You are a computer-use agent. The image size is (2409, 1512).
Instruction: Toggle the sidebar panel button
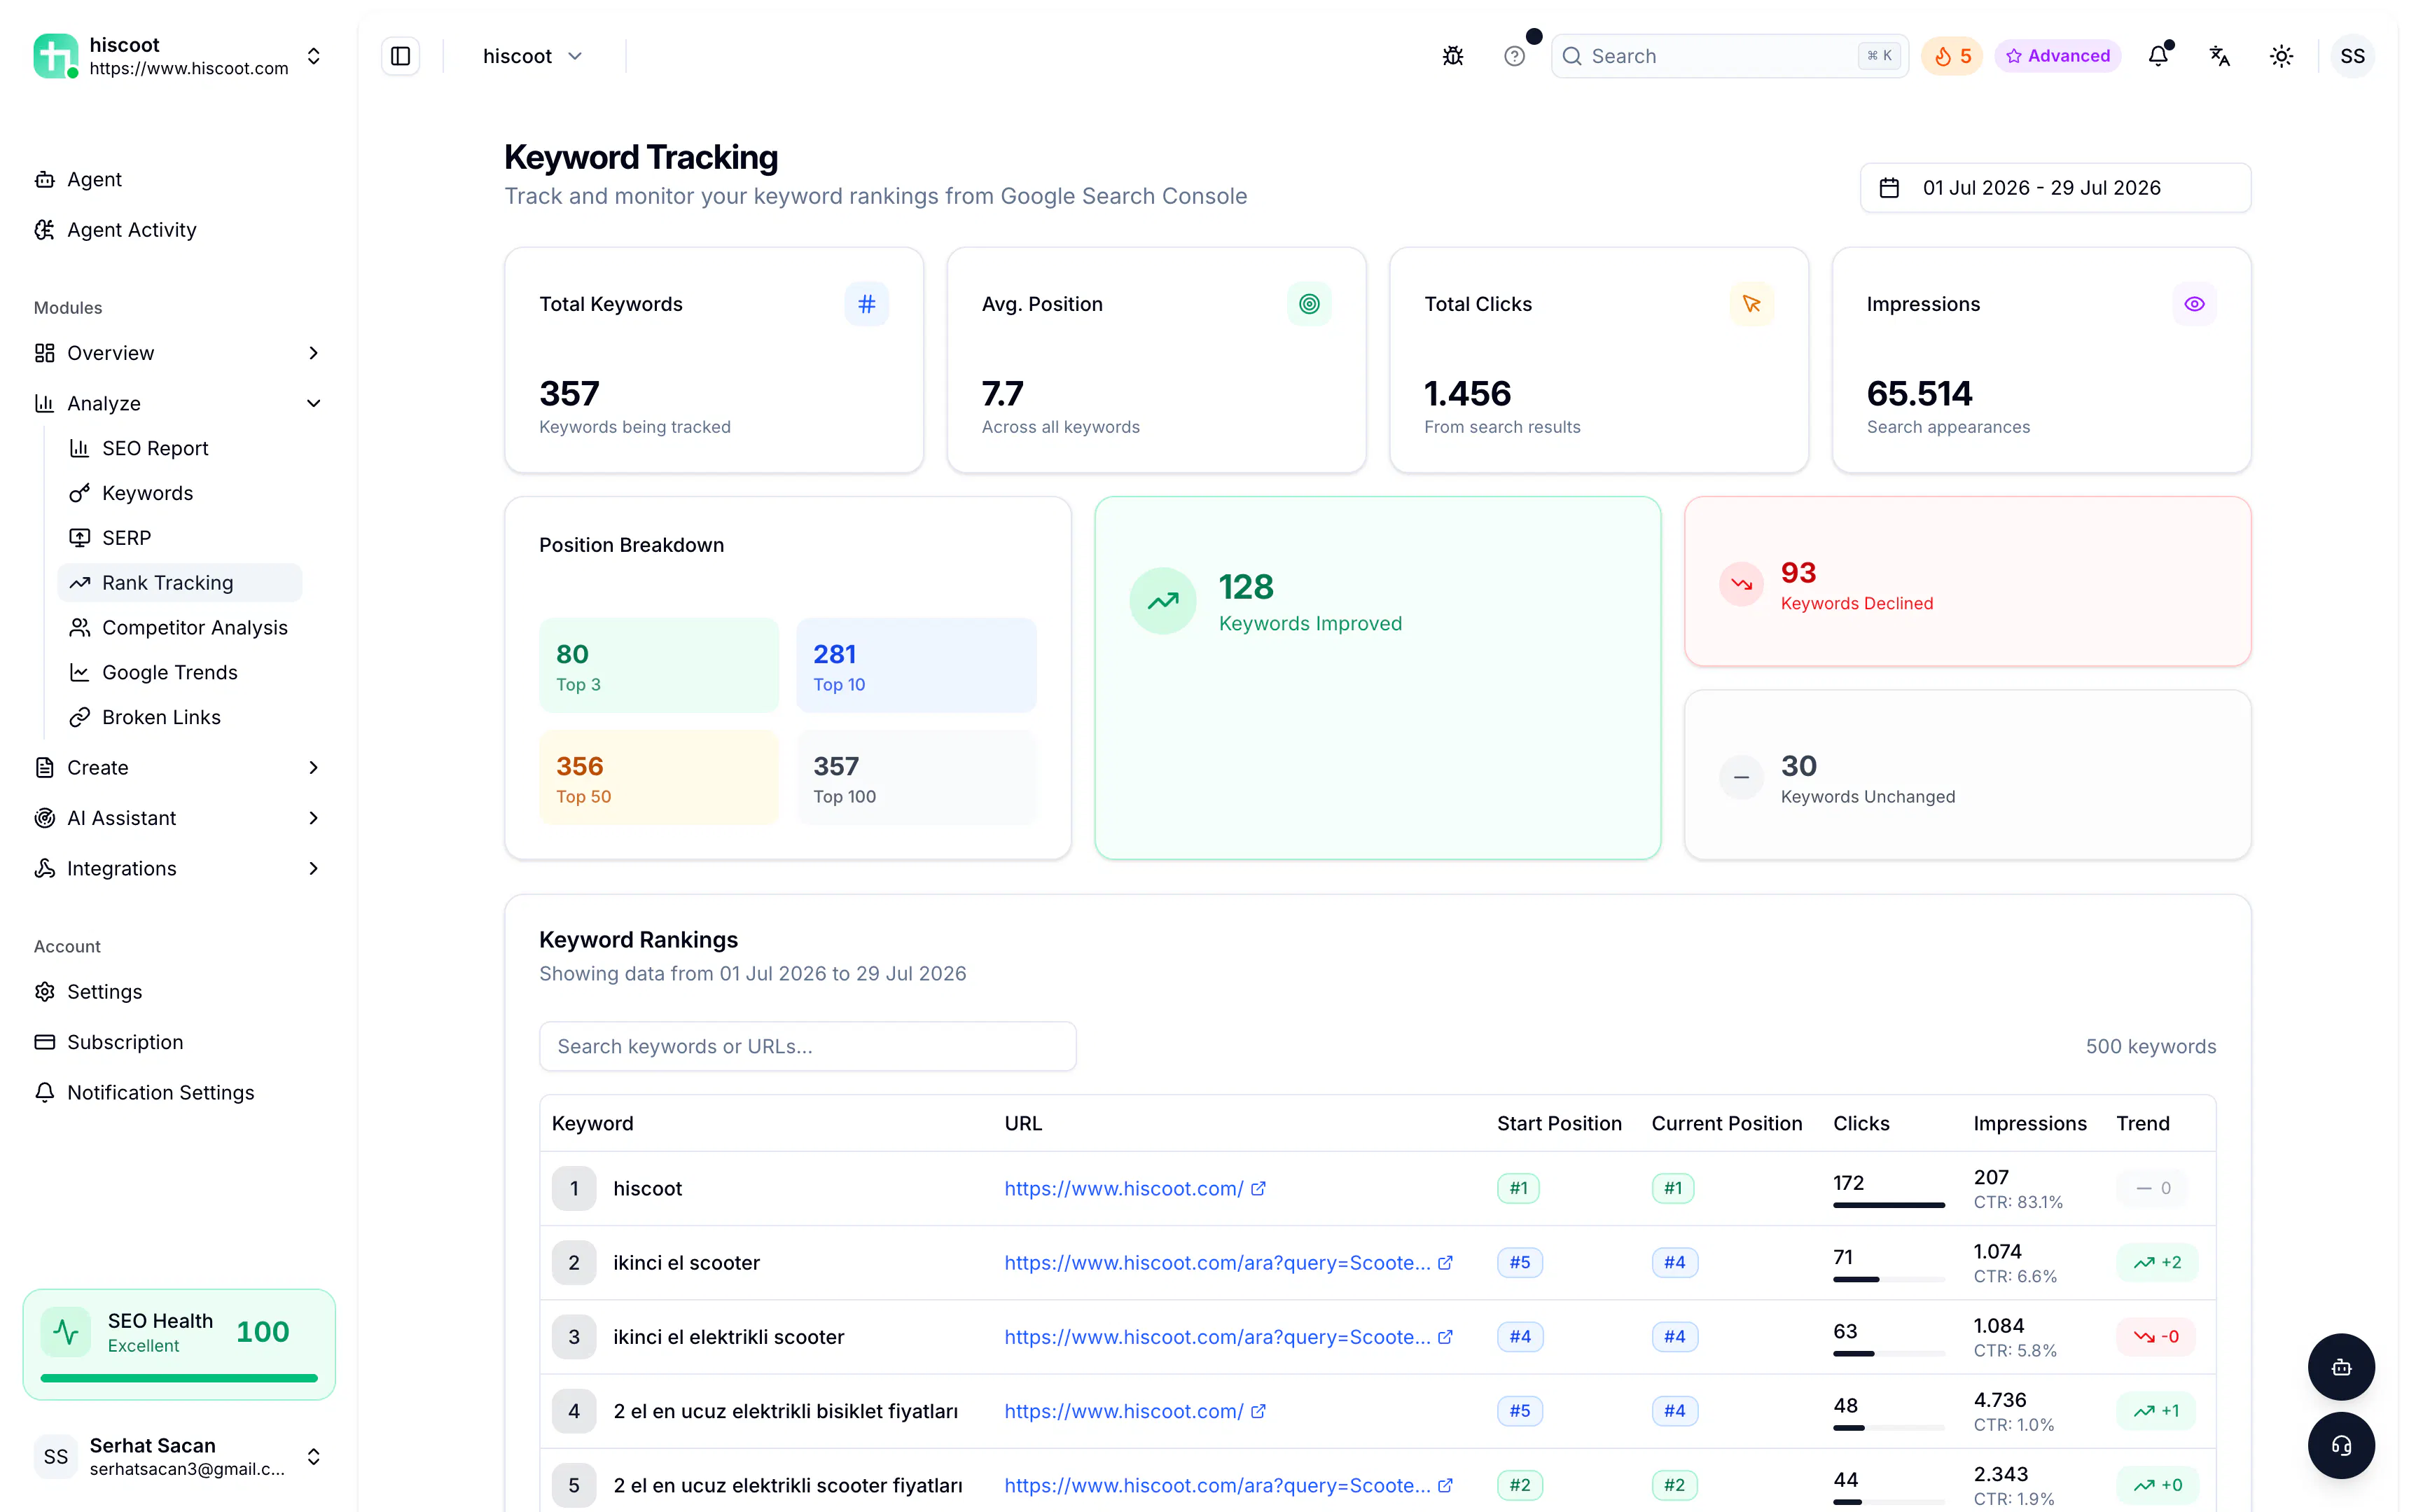[x=400, y=56]
